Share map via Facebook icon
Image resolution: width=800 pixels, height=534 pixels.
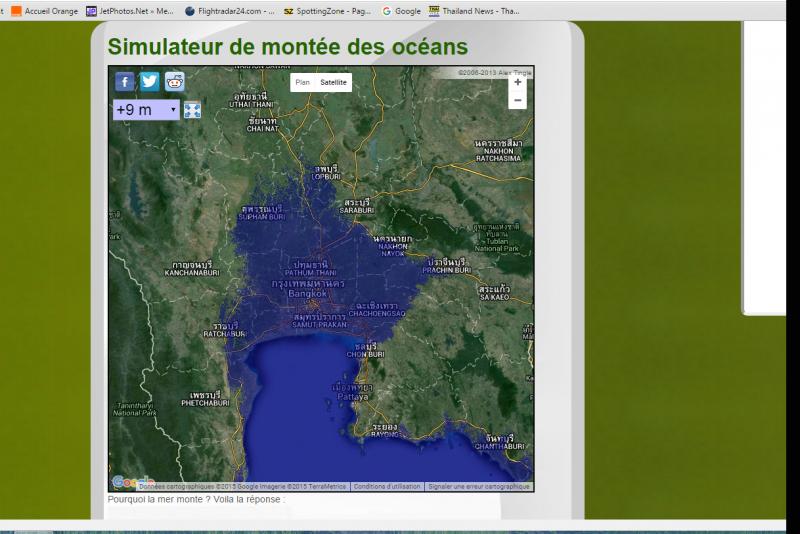click(124, 82)
